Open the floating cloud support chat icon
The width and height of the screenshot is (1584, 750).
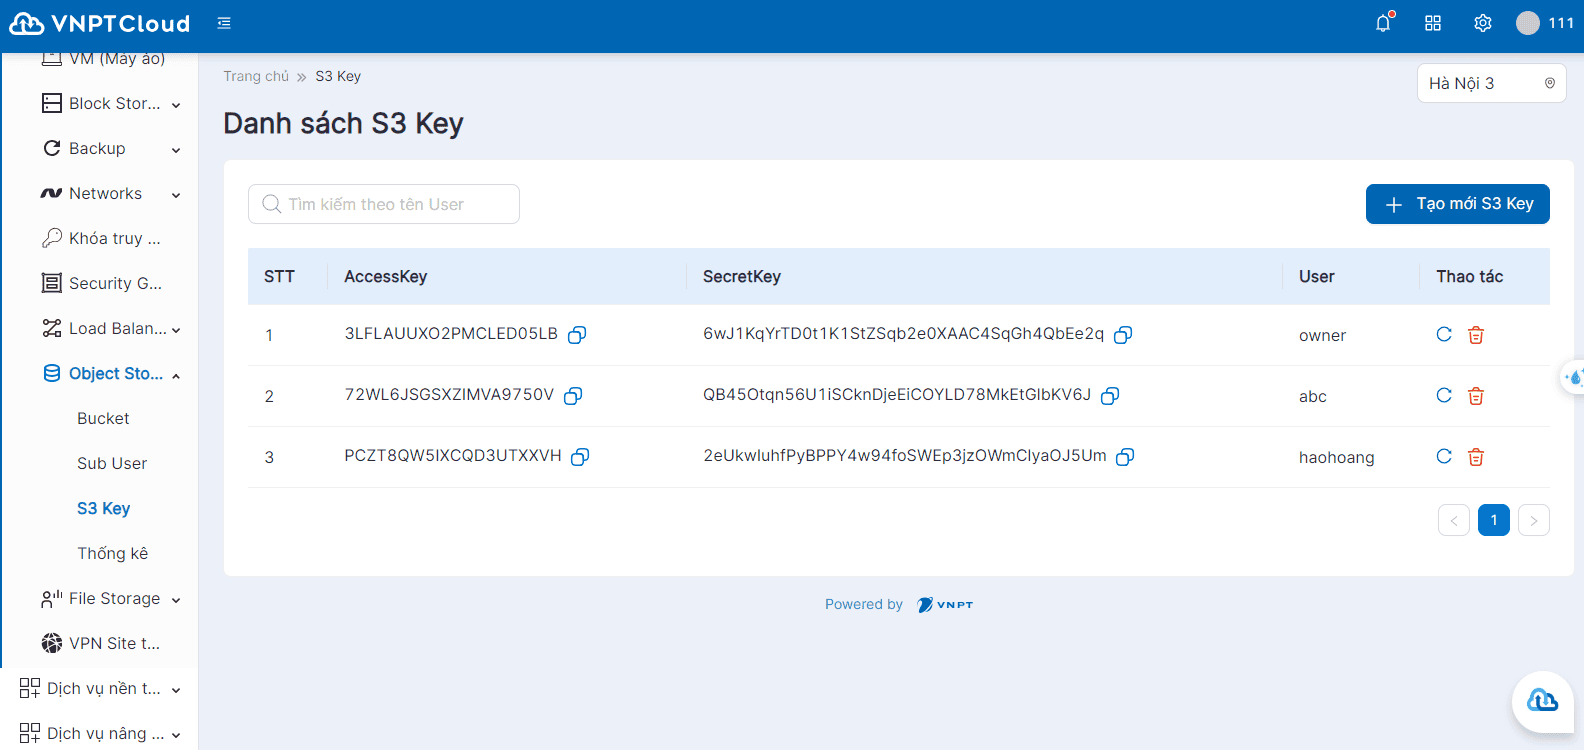point(1543,701)
